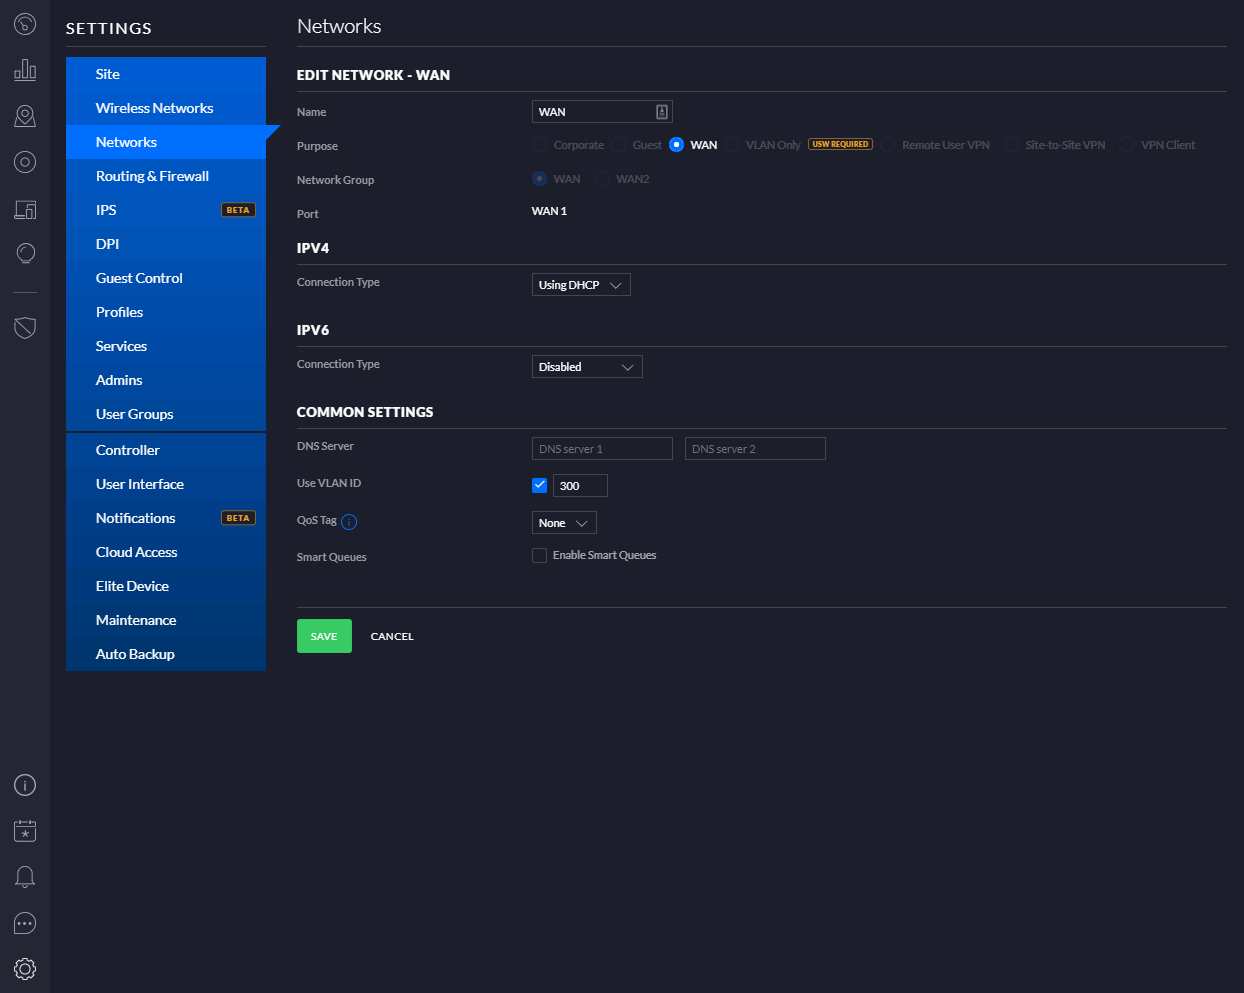The height and width of the screenshot is (993, 1244).
Task: Click the QoS Tag info icon
Action: click(x=349, y=522)
